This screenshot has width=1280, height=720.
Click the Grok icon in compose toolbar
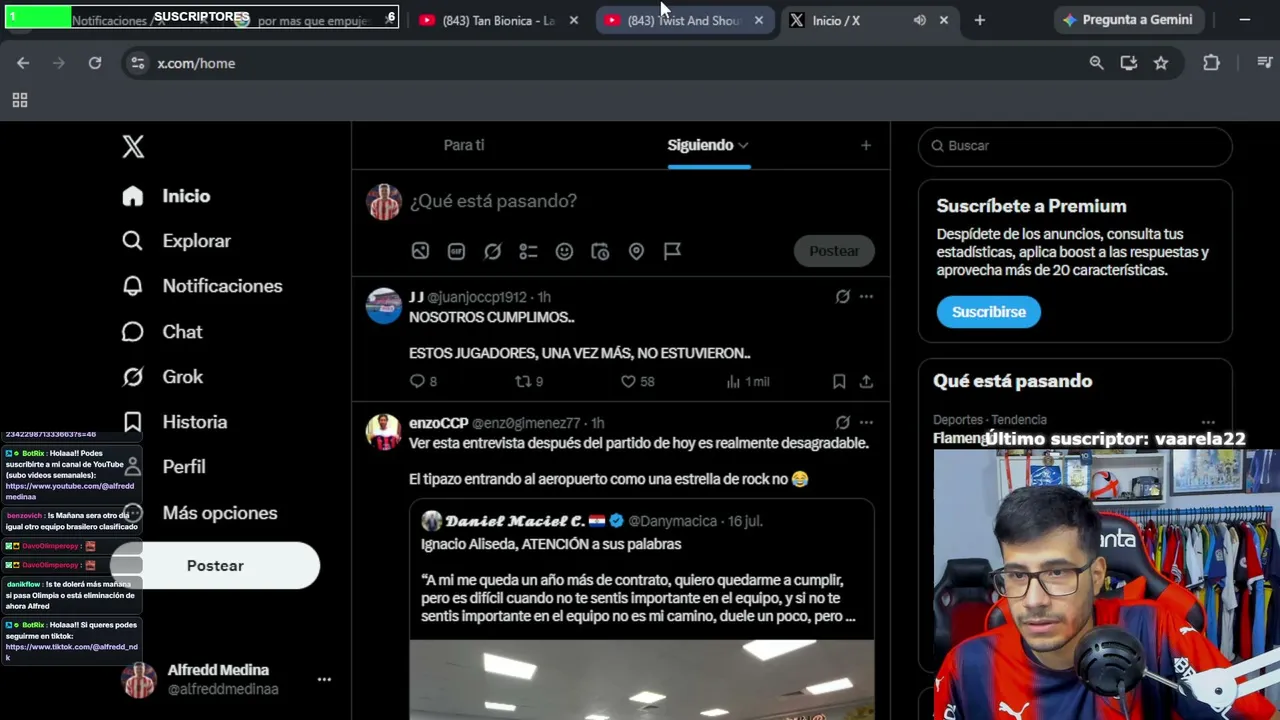(492, 251)
